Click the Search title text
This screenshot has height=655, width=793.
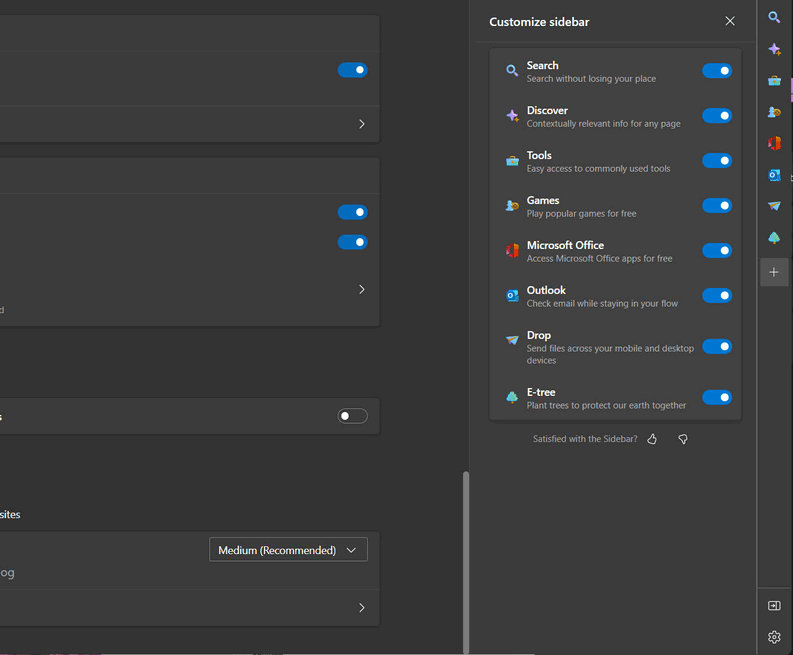point(542,66)
